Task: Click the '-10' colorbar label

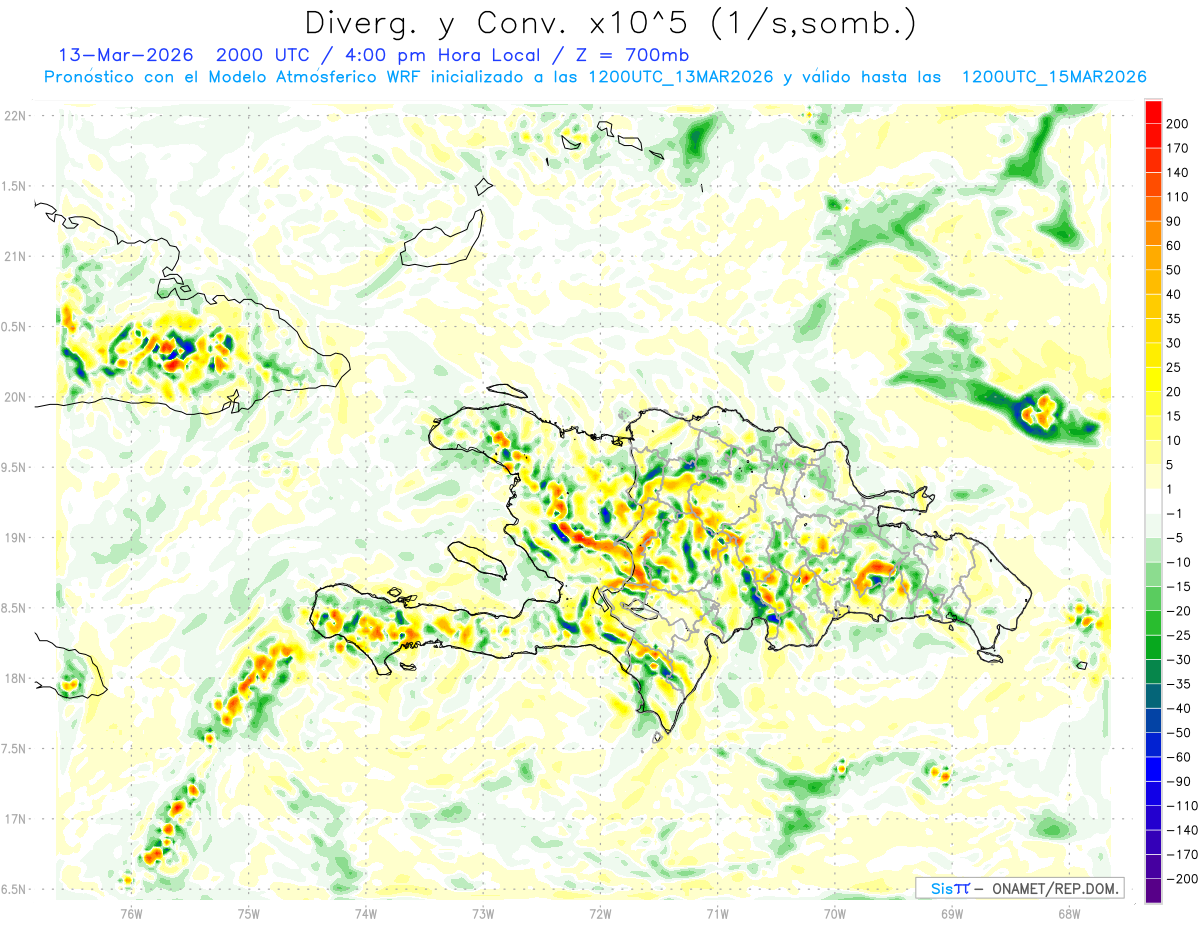Action: [1179, 562]
